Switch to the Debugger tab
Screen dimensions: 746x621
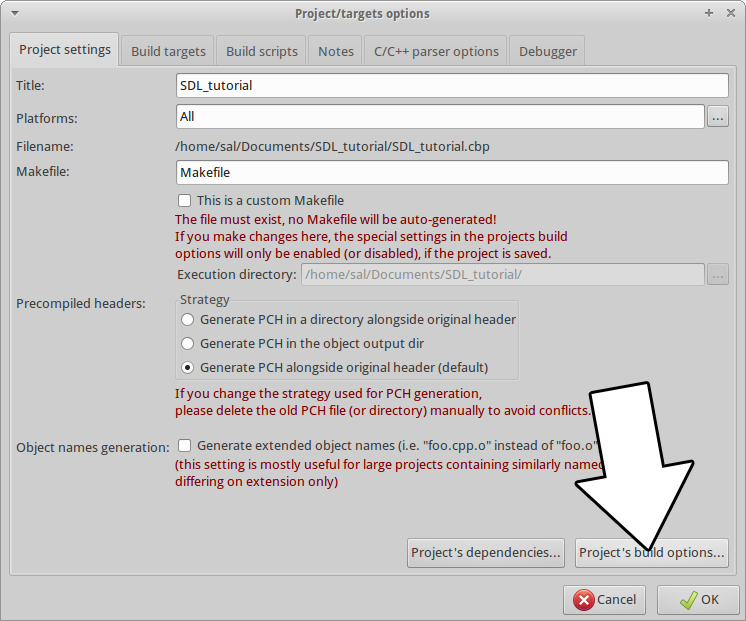pos(548,51)
